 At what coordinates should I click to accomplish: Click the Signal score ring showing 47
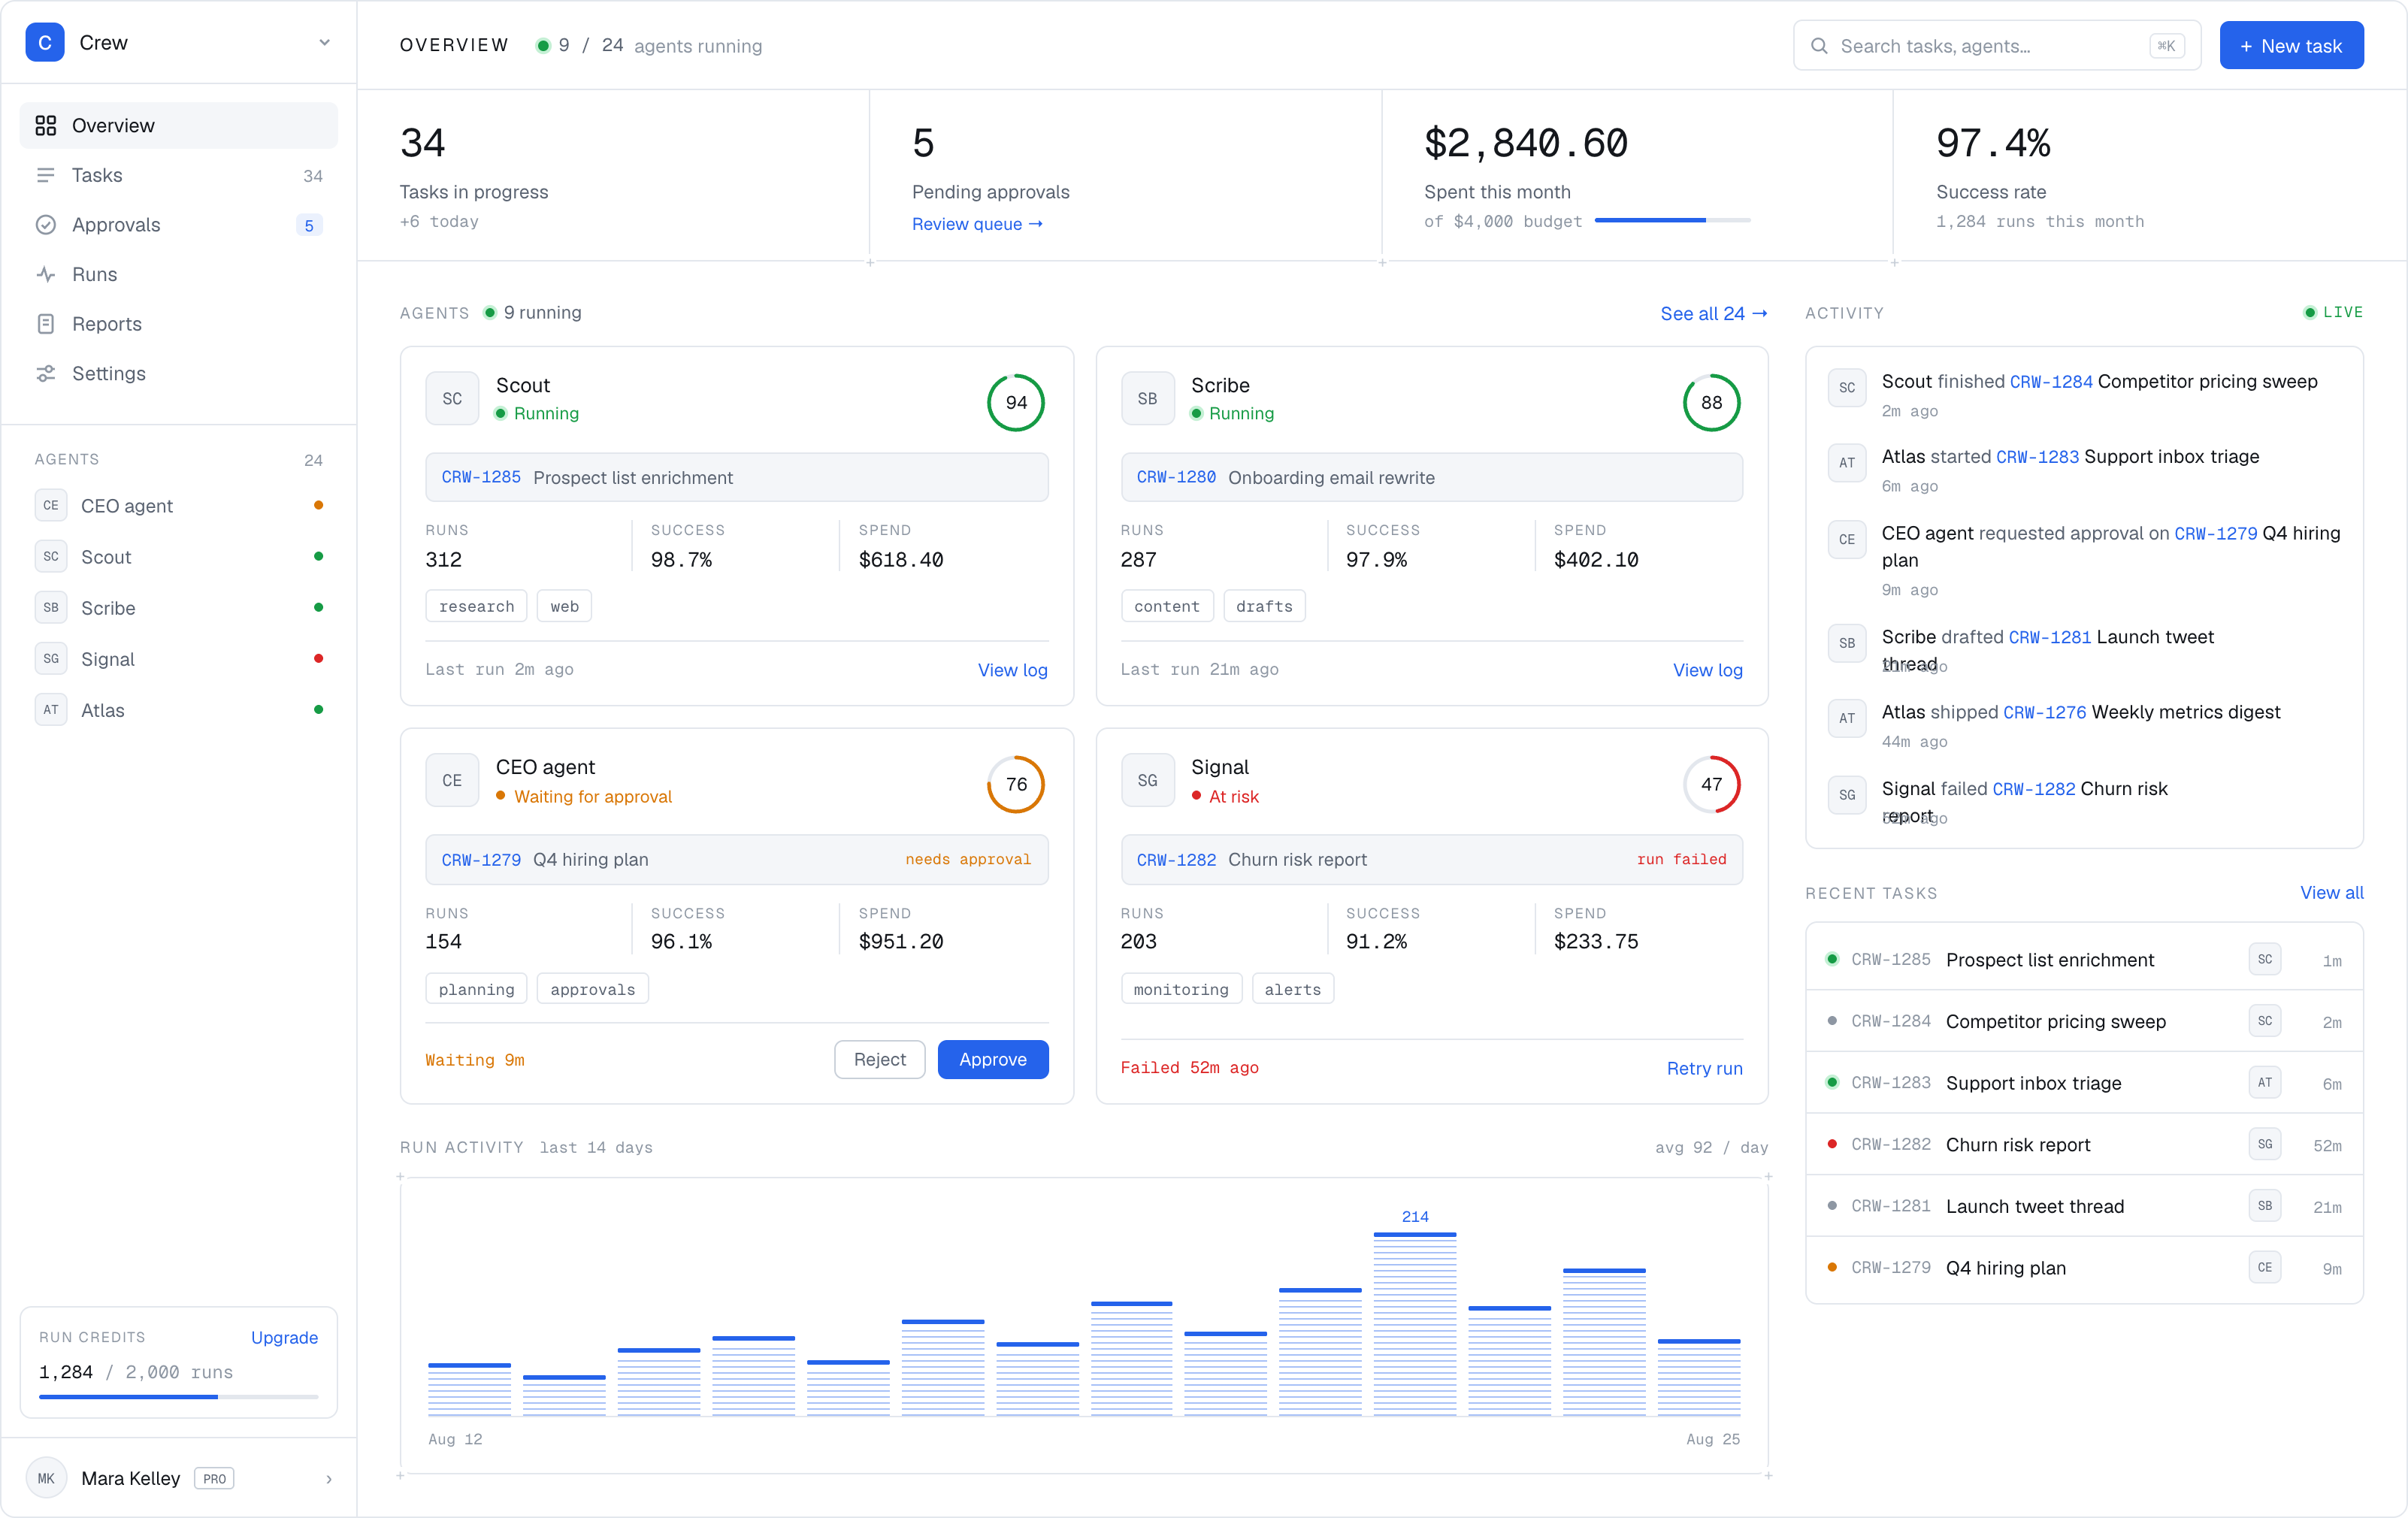point(1711,784)
